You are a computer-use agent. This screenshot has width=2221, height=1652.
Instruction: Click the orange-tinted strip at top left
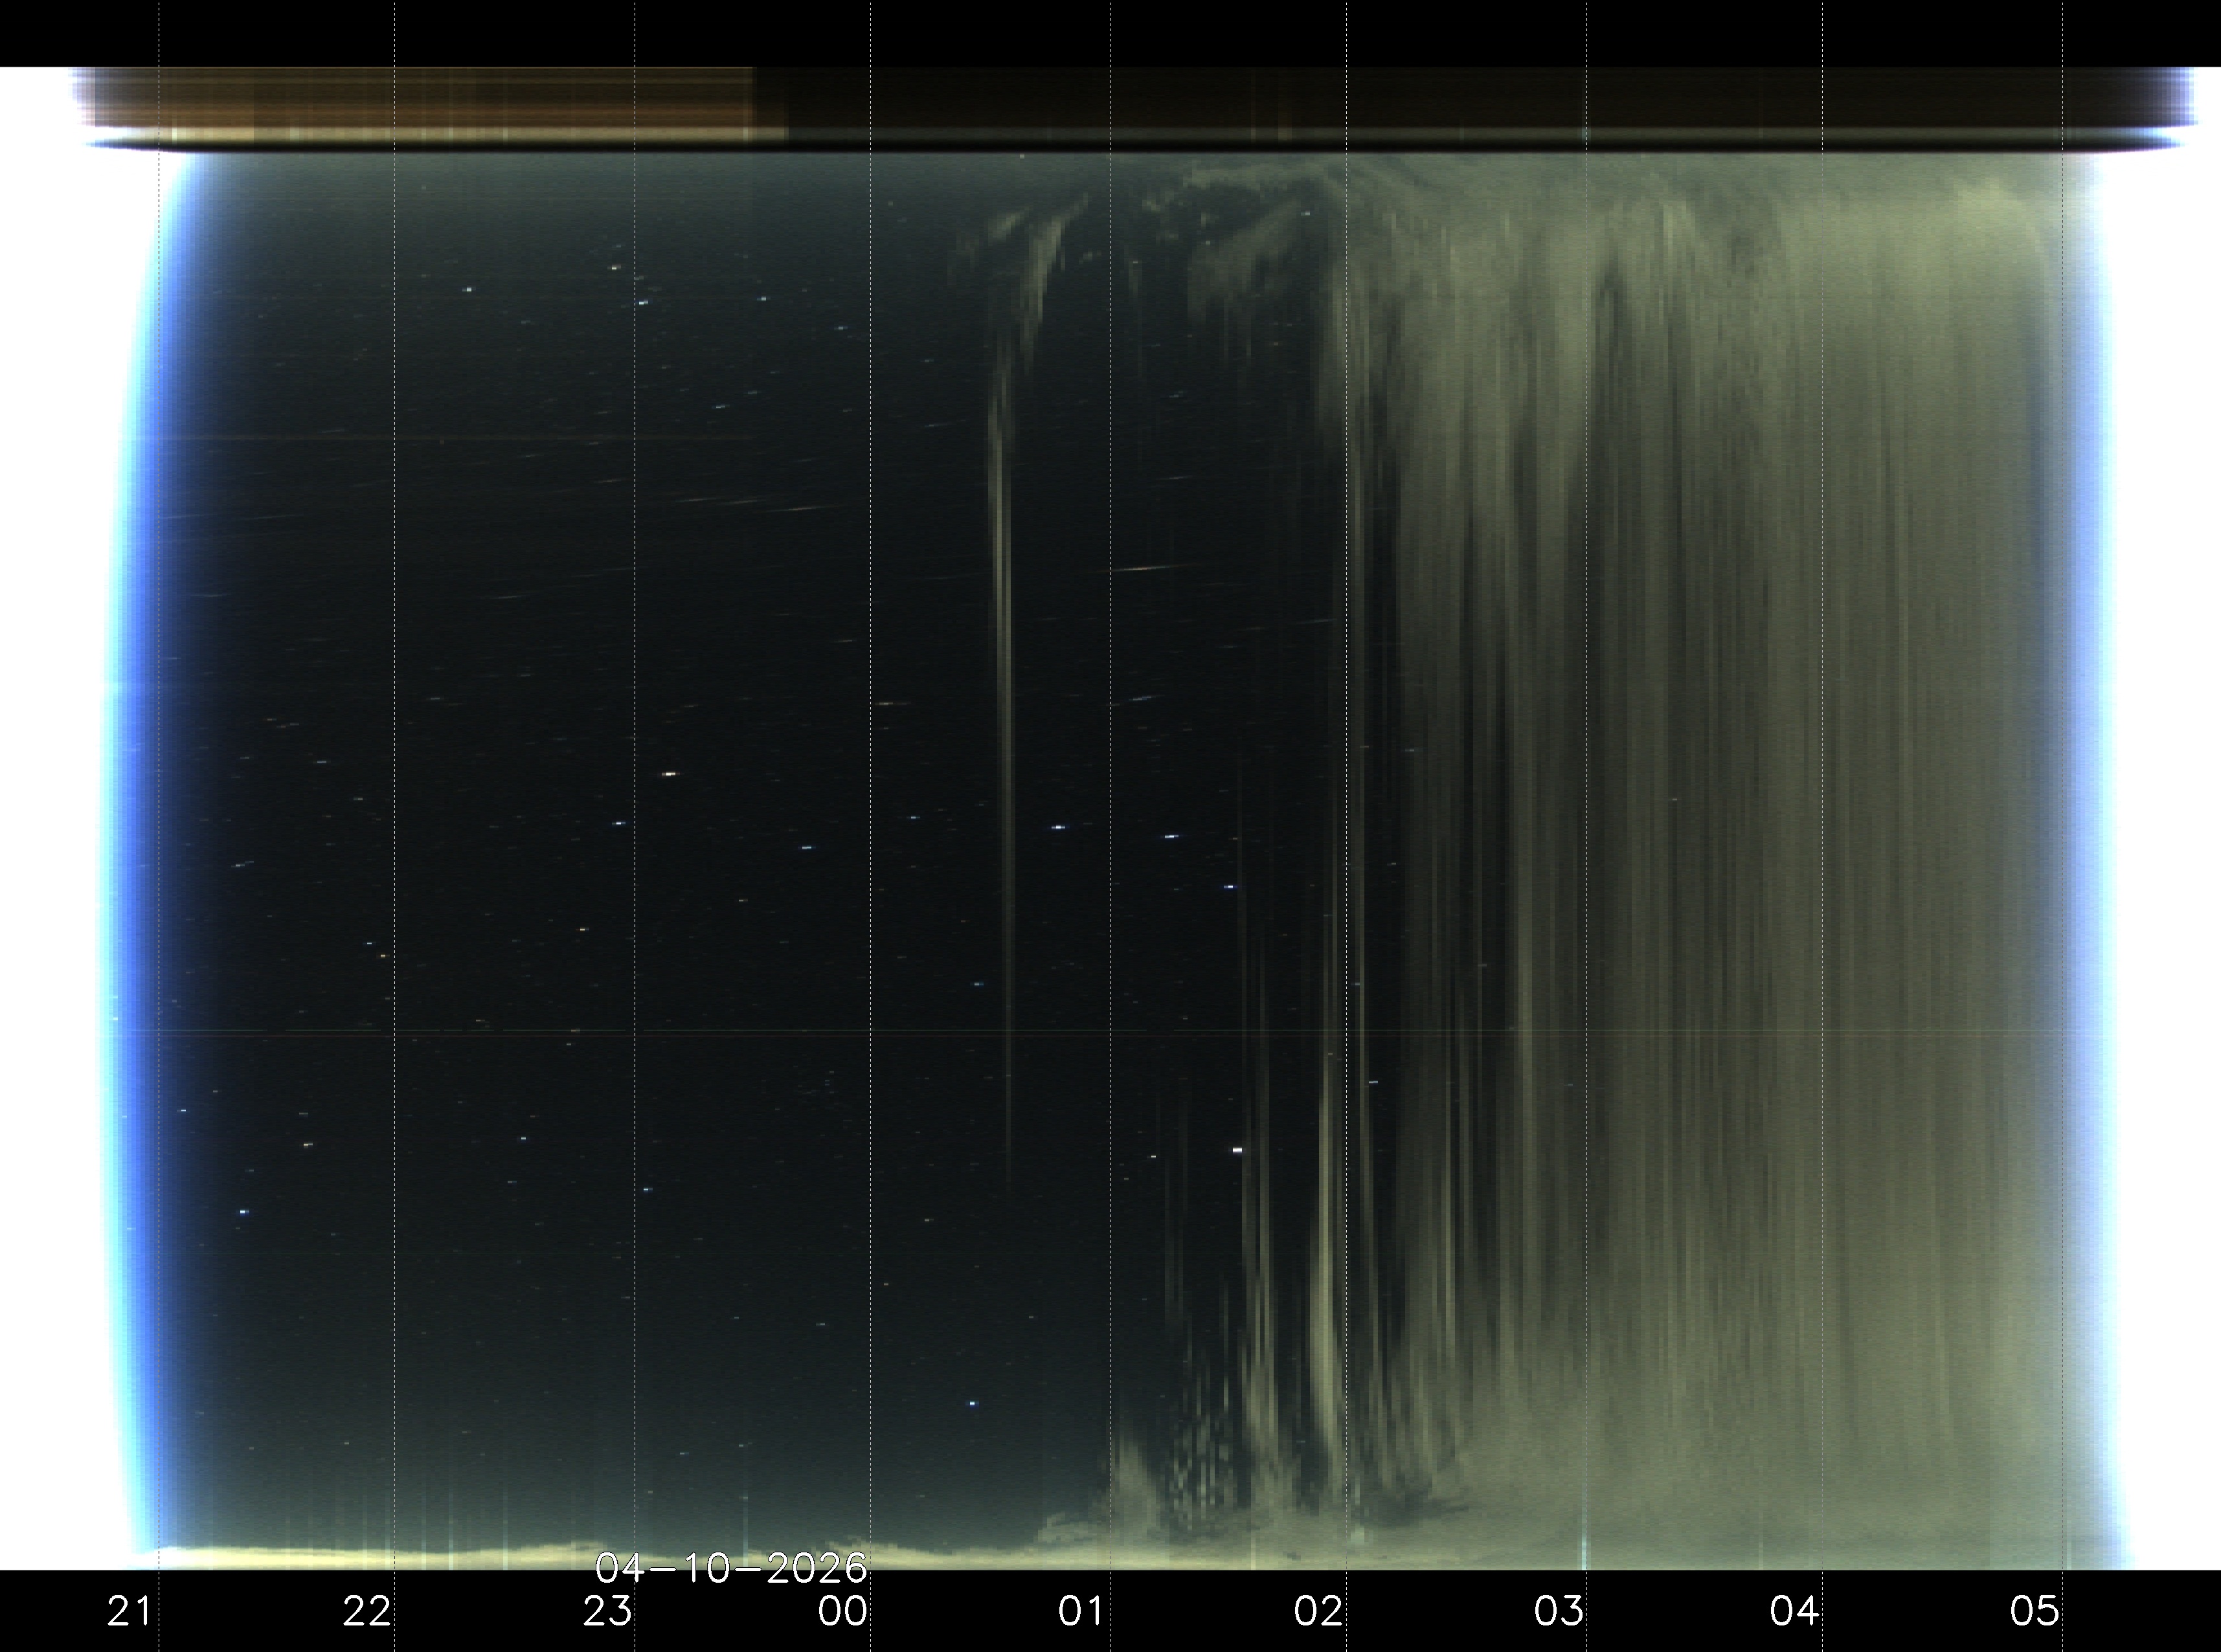click(420, 105)
